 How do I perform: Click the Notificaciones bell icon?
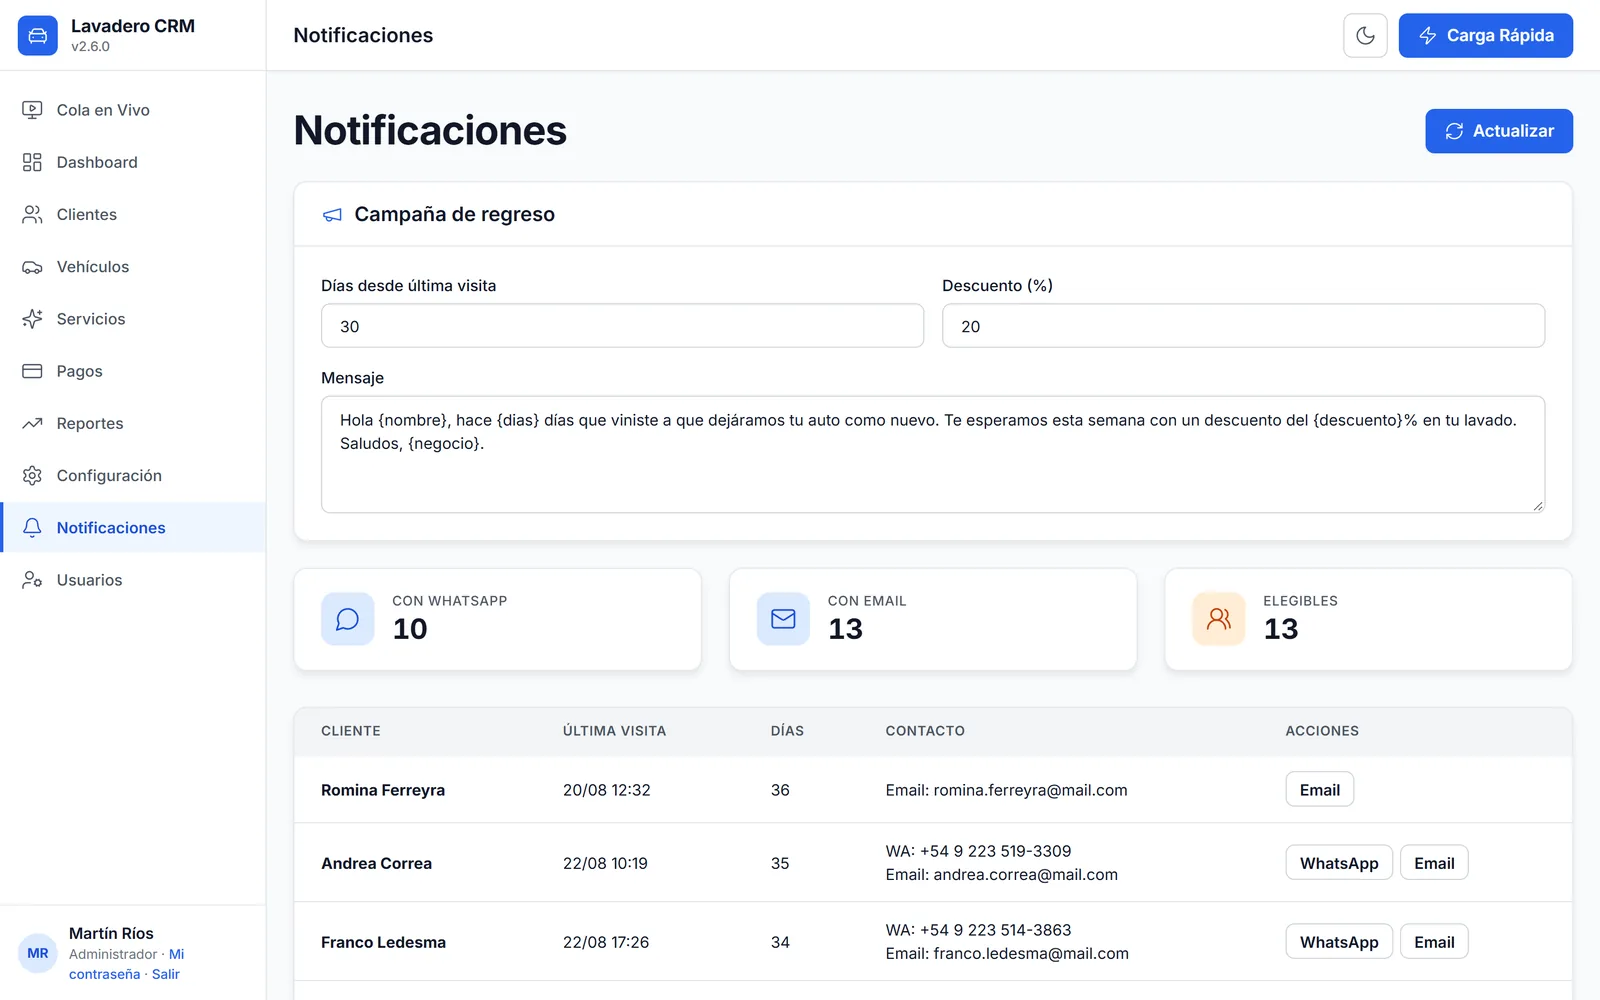click(x=32, y=527)
